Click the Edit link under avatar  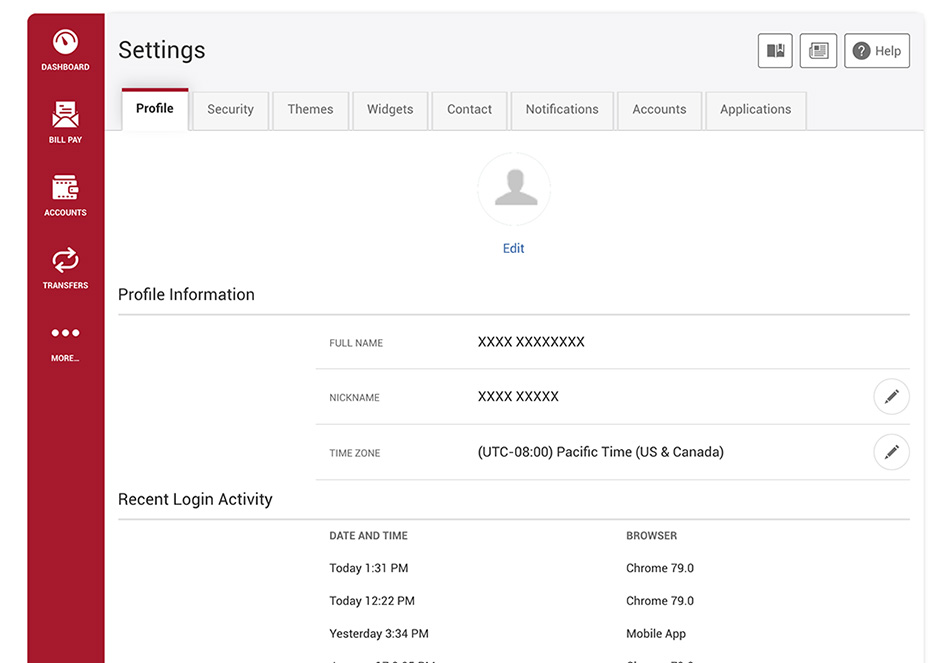pos(513,248)
